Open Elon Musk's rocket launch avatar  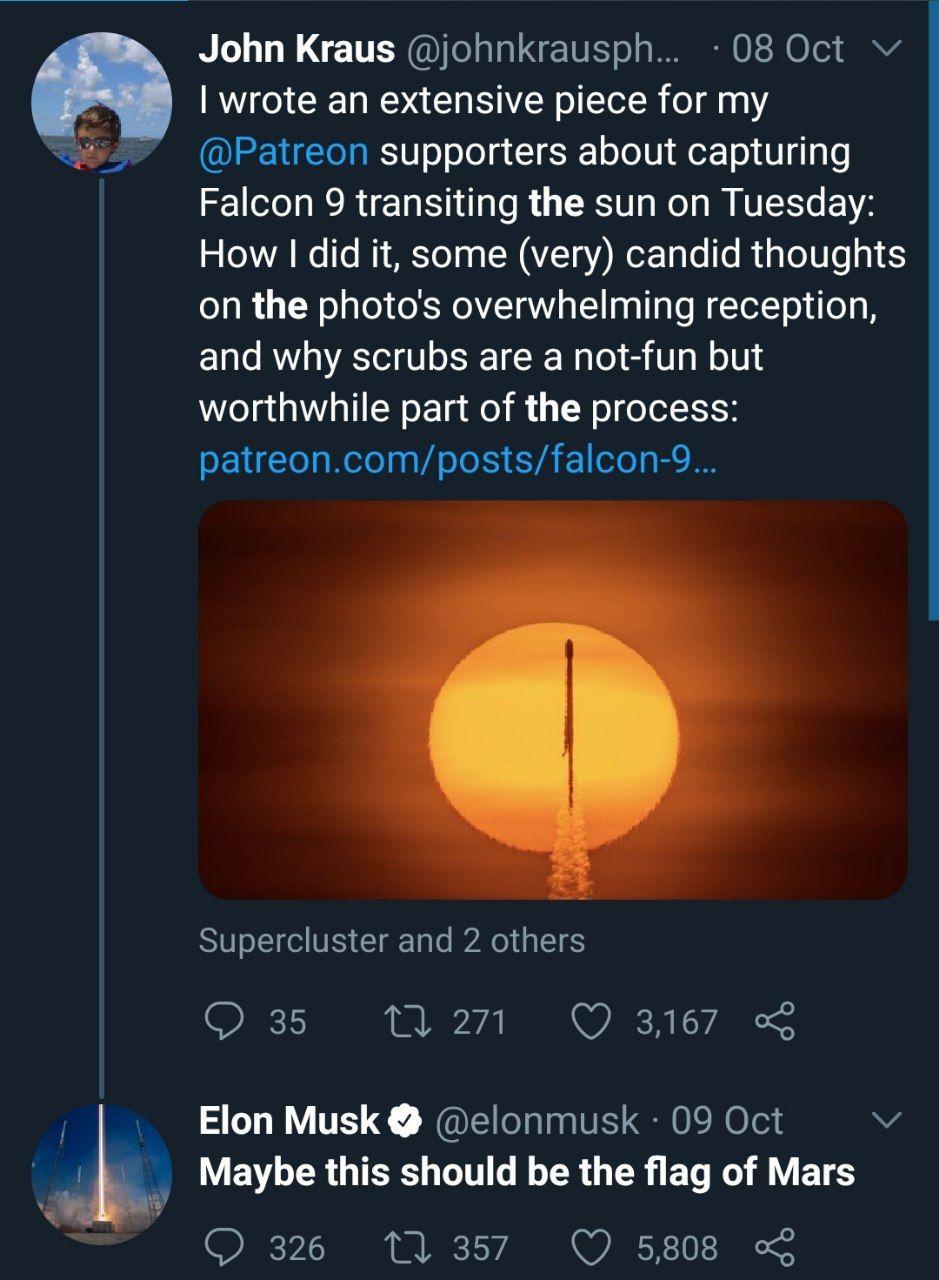click(x=101, y=1174)
